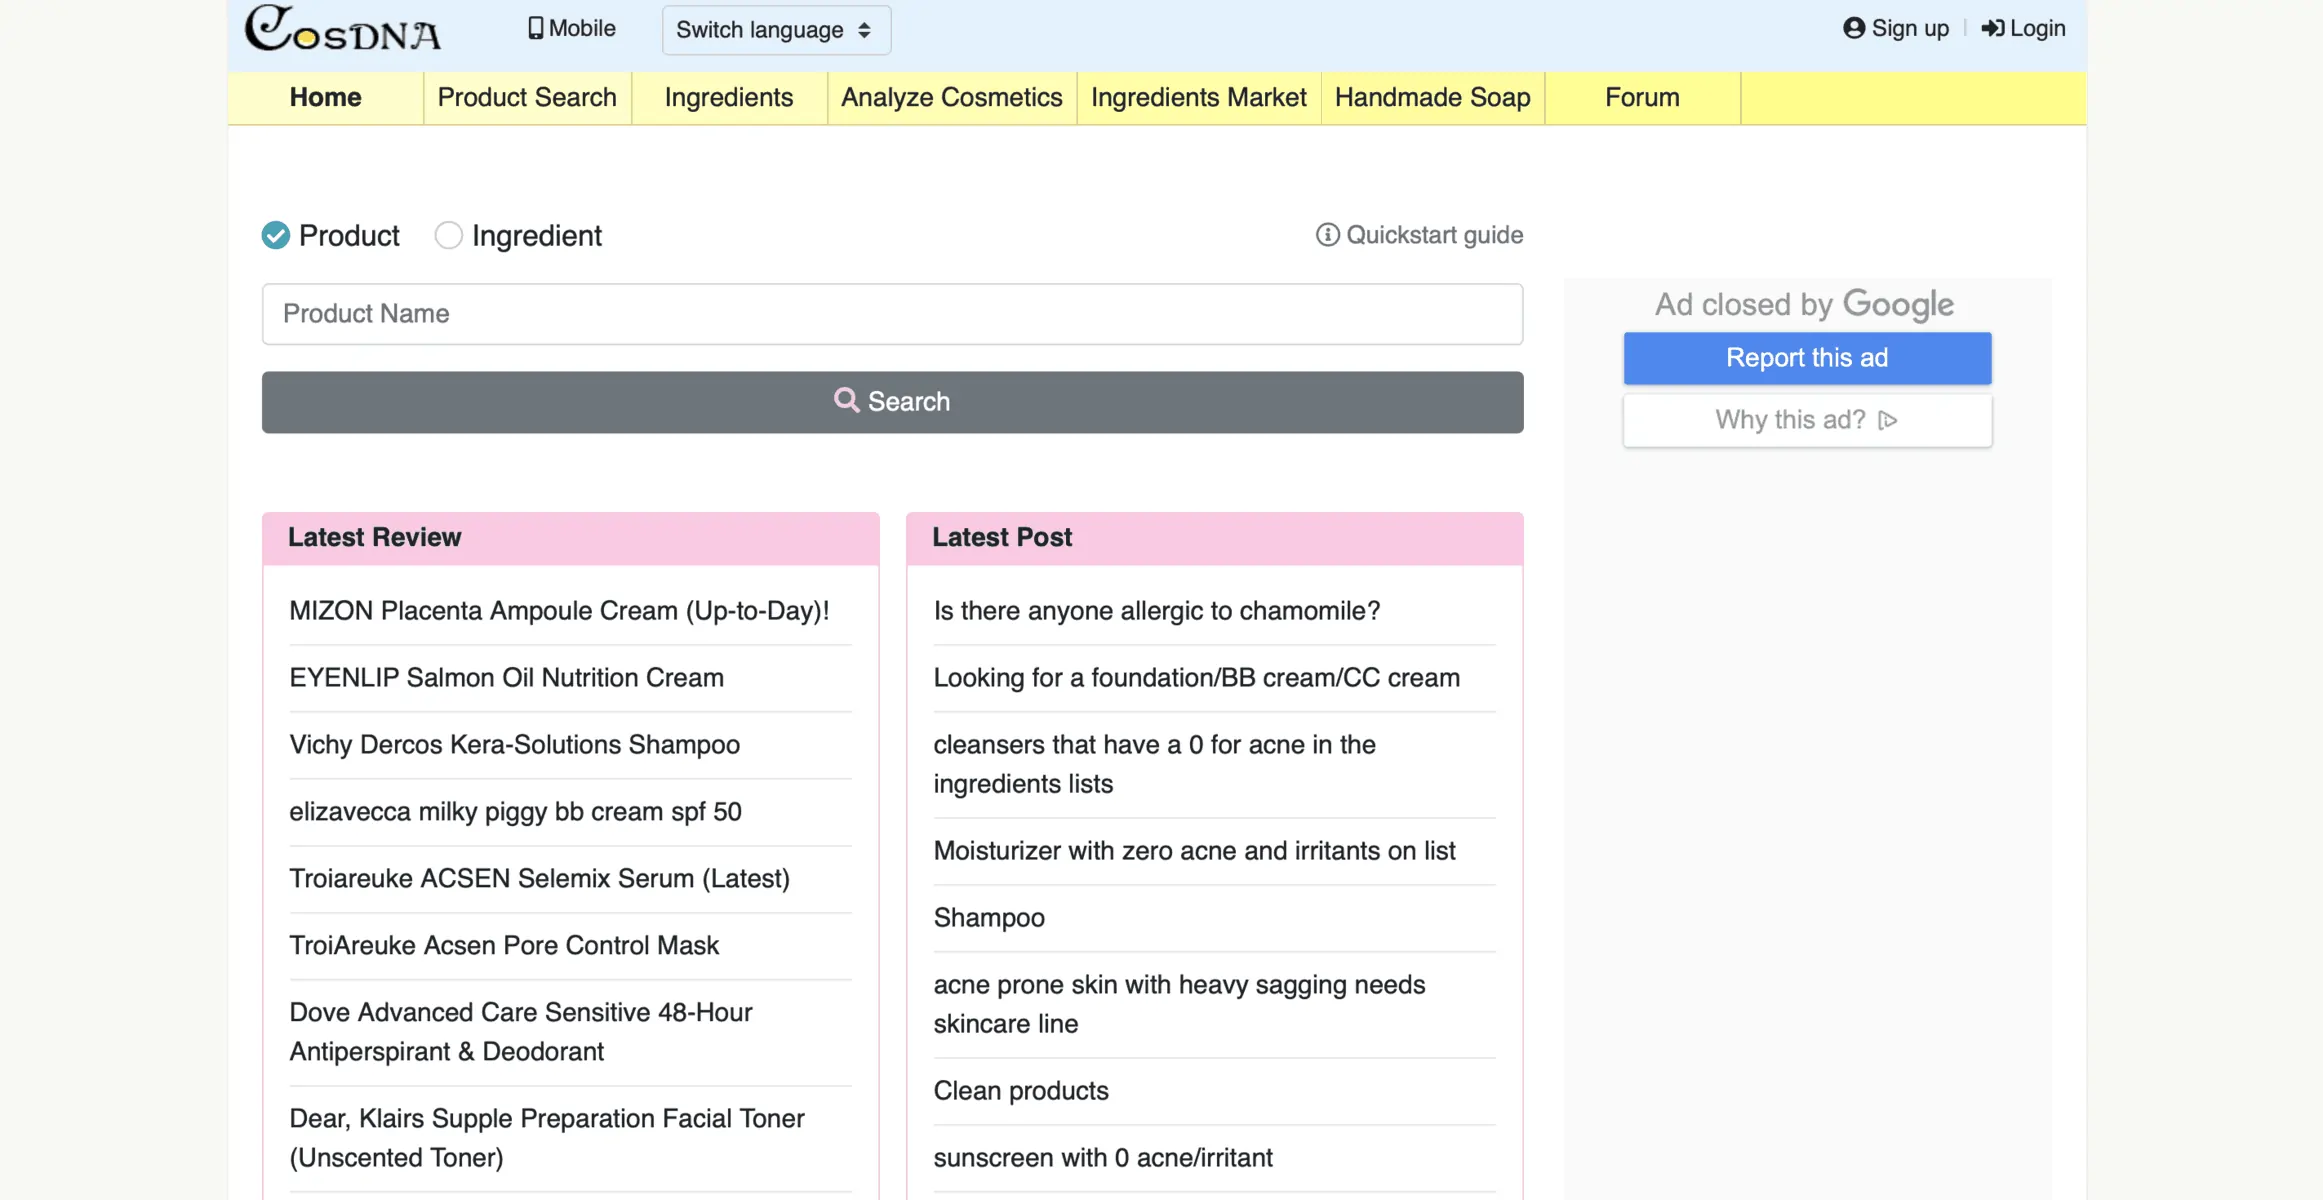The width and height of the screenshot is (2323, 1200).
Task: Go to Analyze Cosmetics tab
Action: (951, 98)
